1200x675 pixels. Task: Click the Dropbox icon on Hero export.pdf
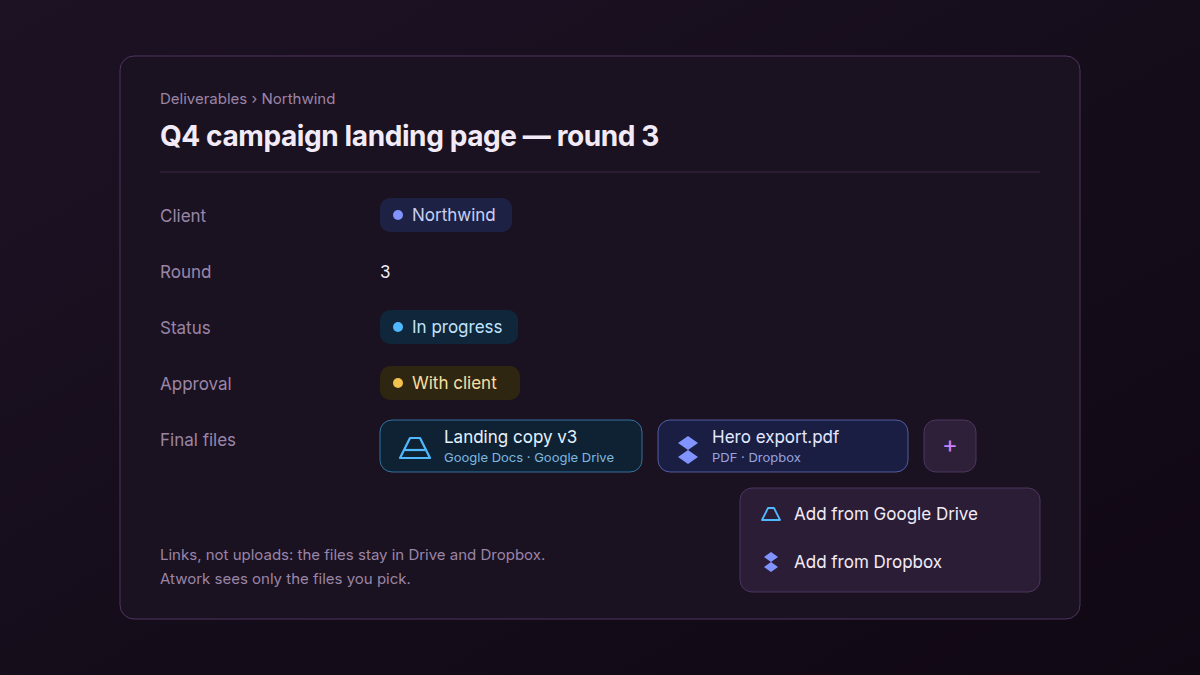(x=688, y=449)
